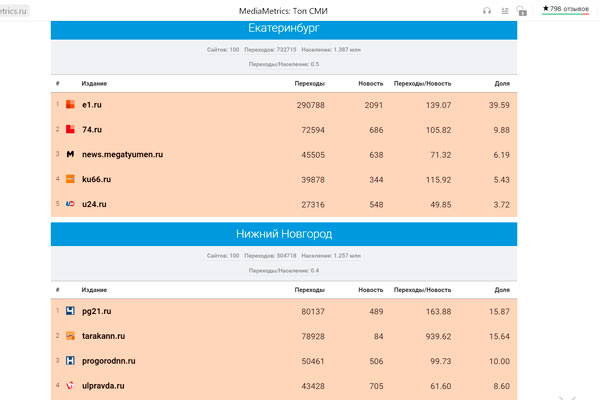Click the progorodnn.ru favicon
Viewport: 600px width, 400px height.
pyautogui.click(x=70, y=361)
